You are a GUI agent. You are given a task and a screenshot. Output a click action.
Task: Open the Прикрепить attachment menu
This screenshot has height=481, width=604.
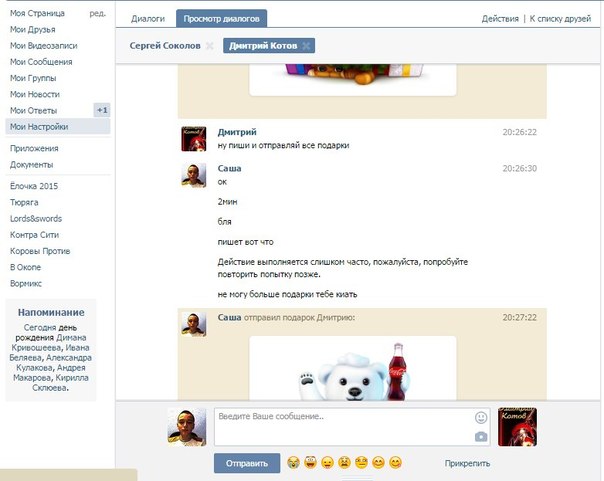467,463
